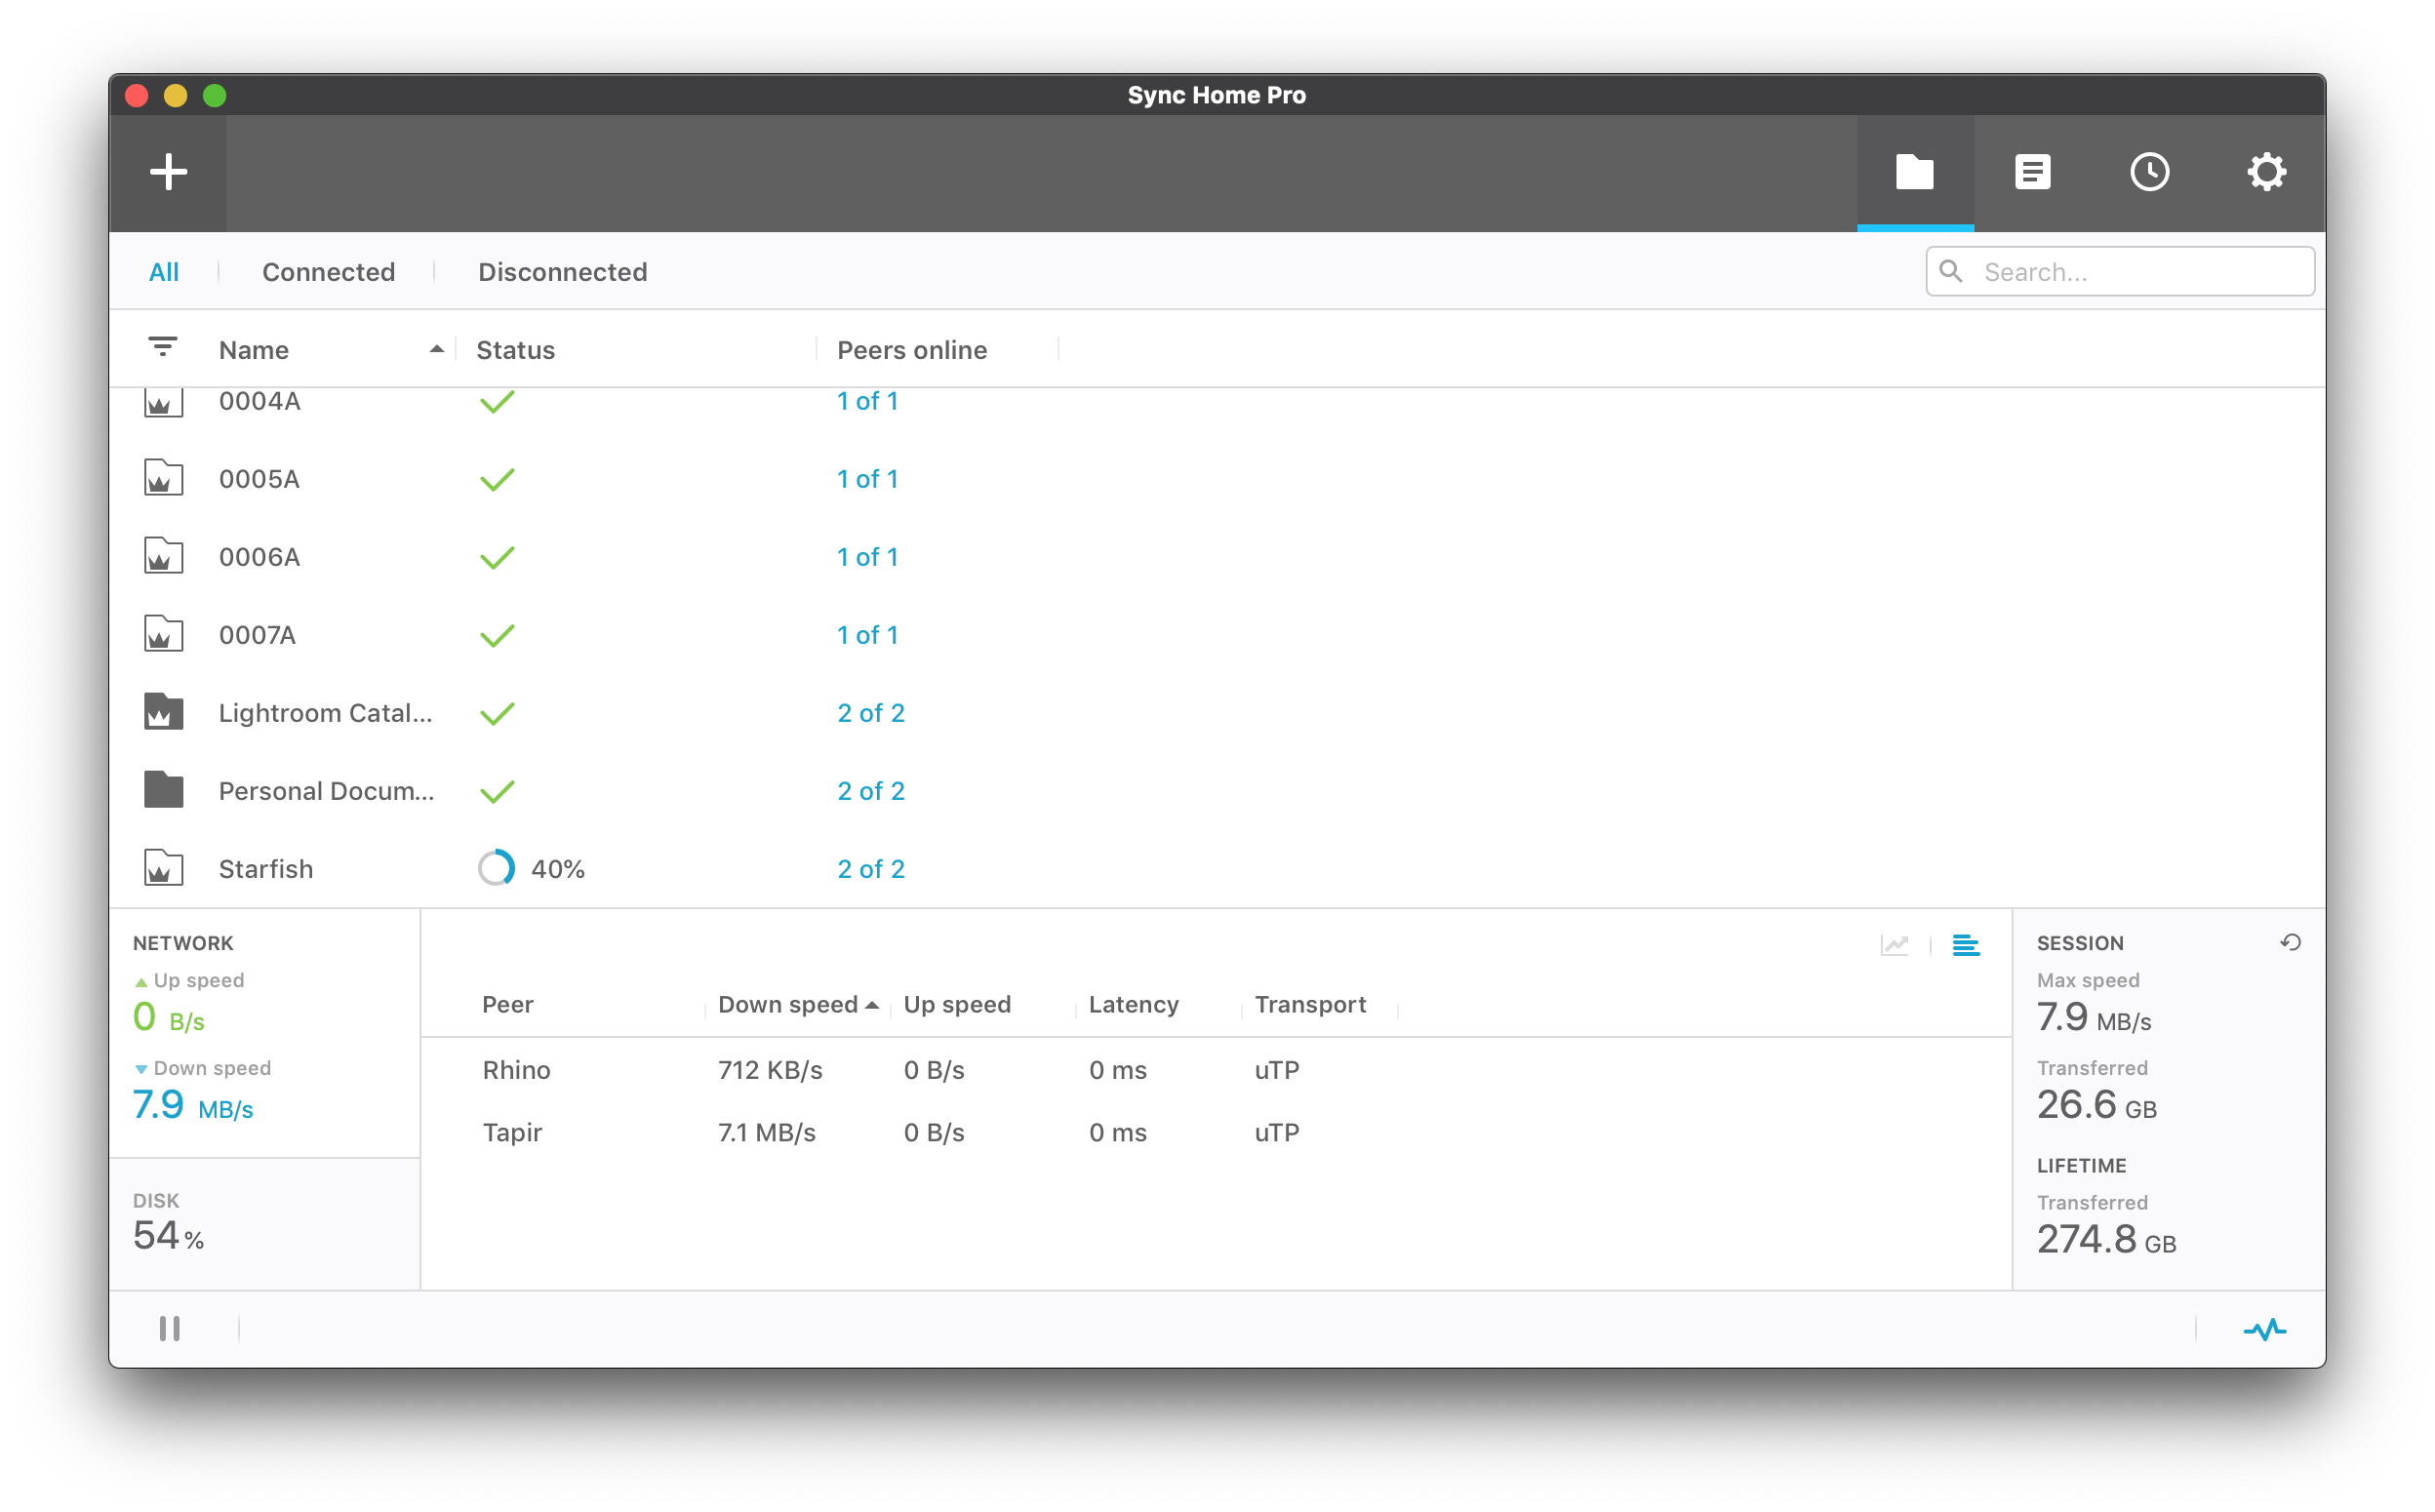Open 2 of 2 peers link for Starfish

pos(871,870)
